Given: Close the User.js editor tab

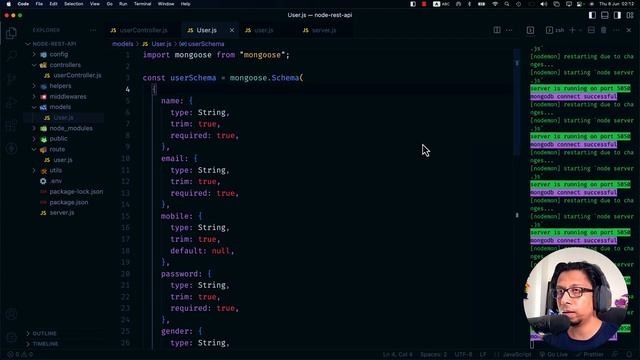Looking at the screenshot, I should (x=232, y=30).
